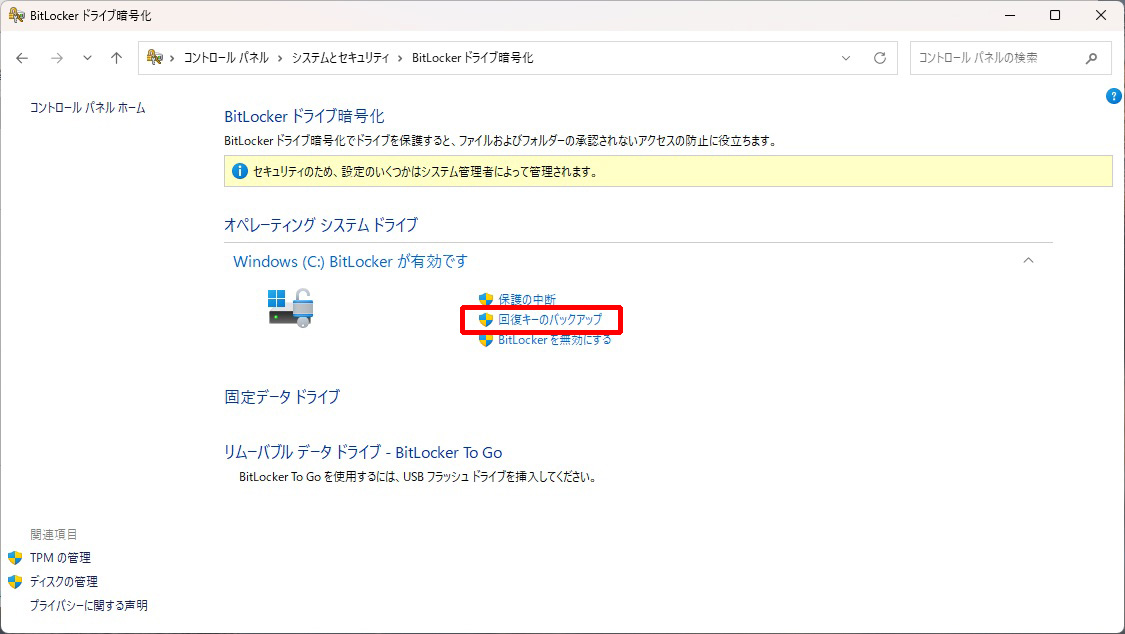Viewport: 1125px width, 634px height.
Task: Click the Windows drive unlocked padlock icon
Action: click(291, 308)
